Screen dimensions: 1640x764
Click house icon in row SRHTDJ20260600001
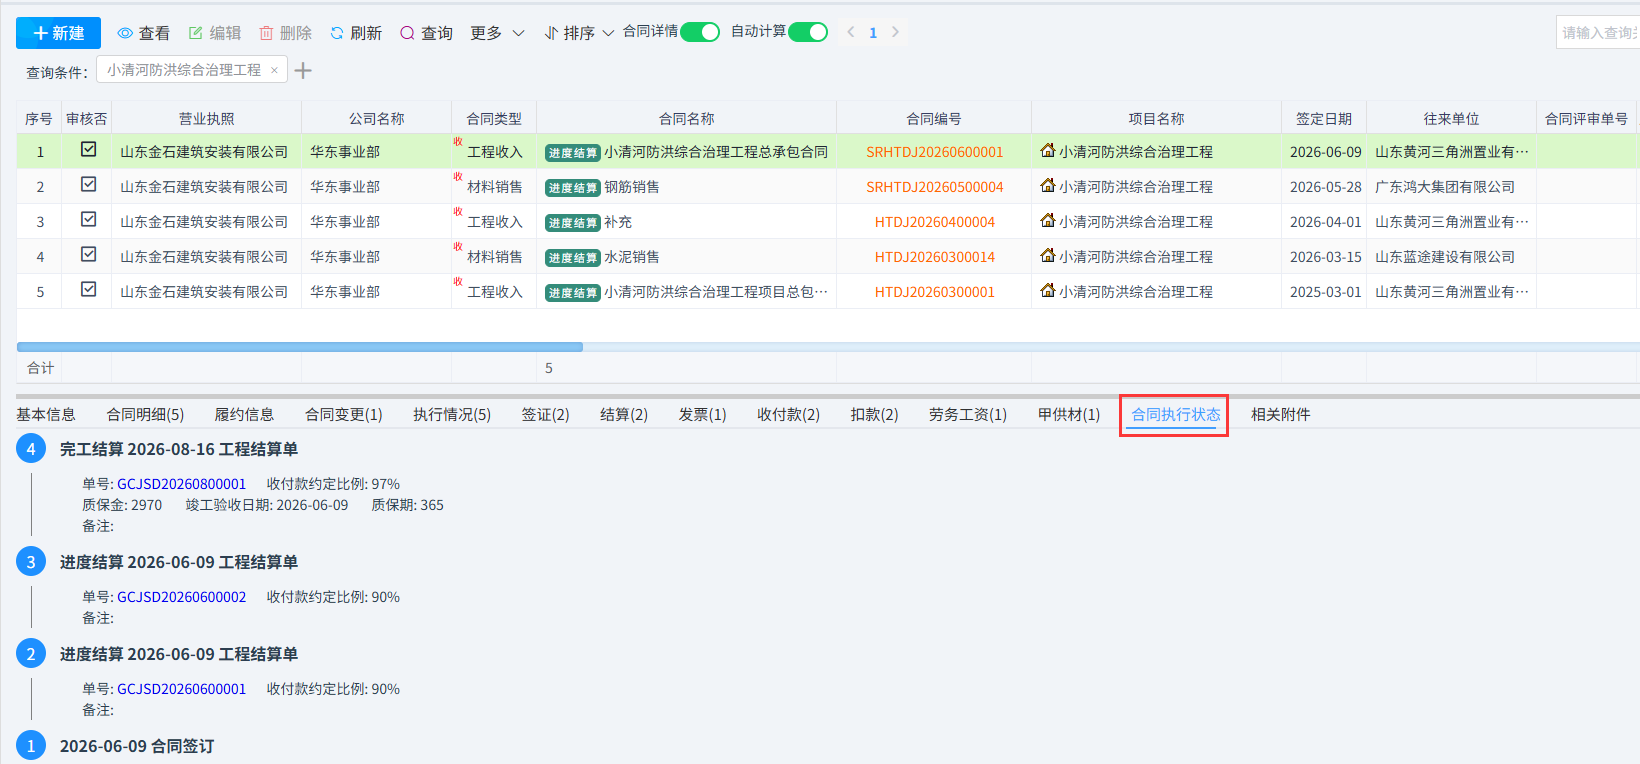point(1048,150)
